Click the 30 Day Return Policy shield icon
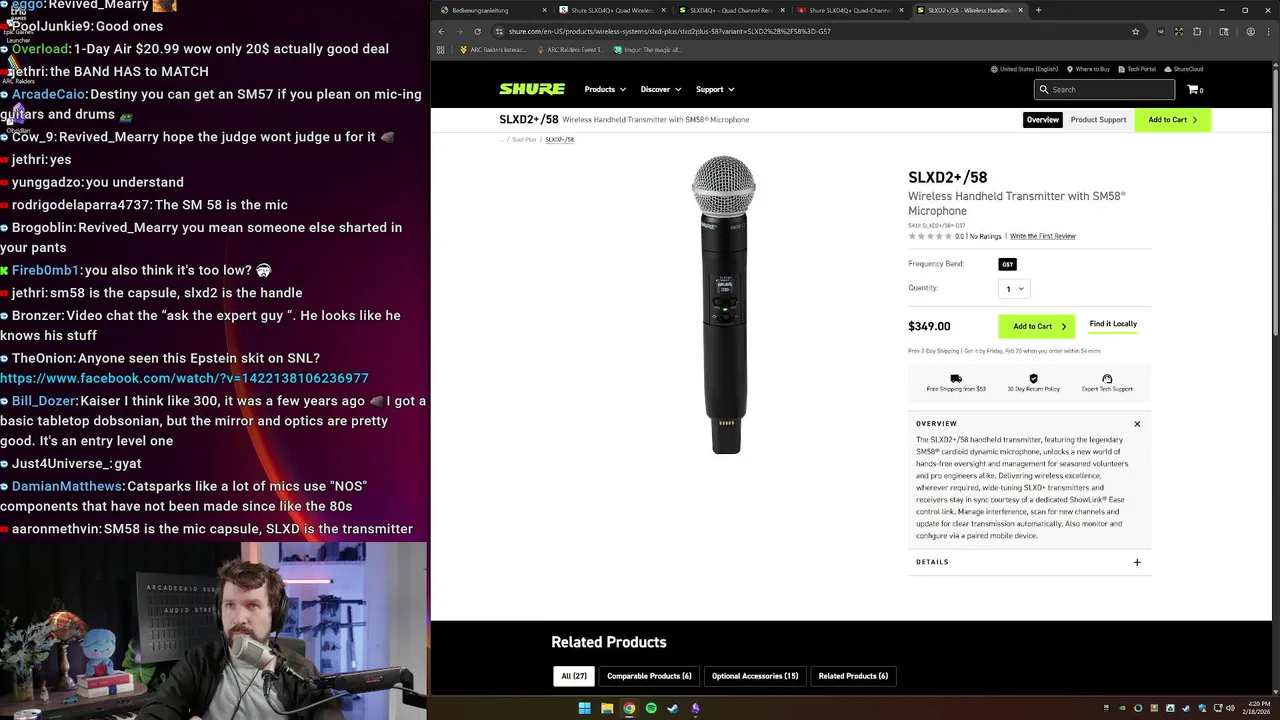 pos(1033,379)
